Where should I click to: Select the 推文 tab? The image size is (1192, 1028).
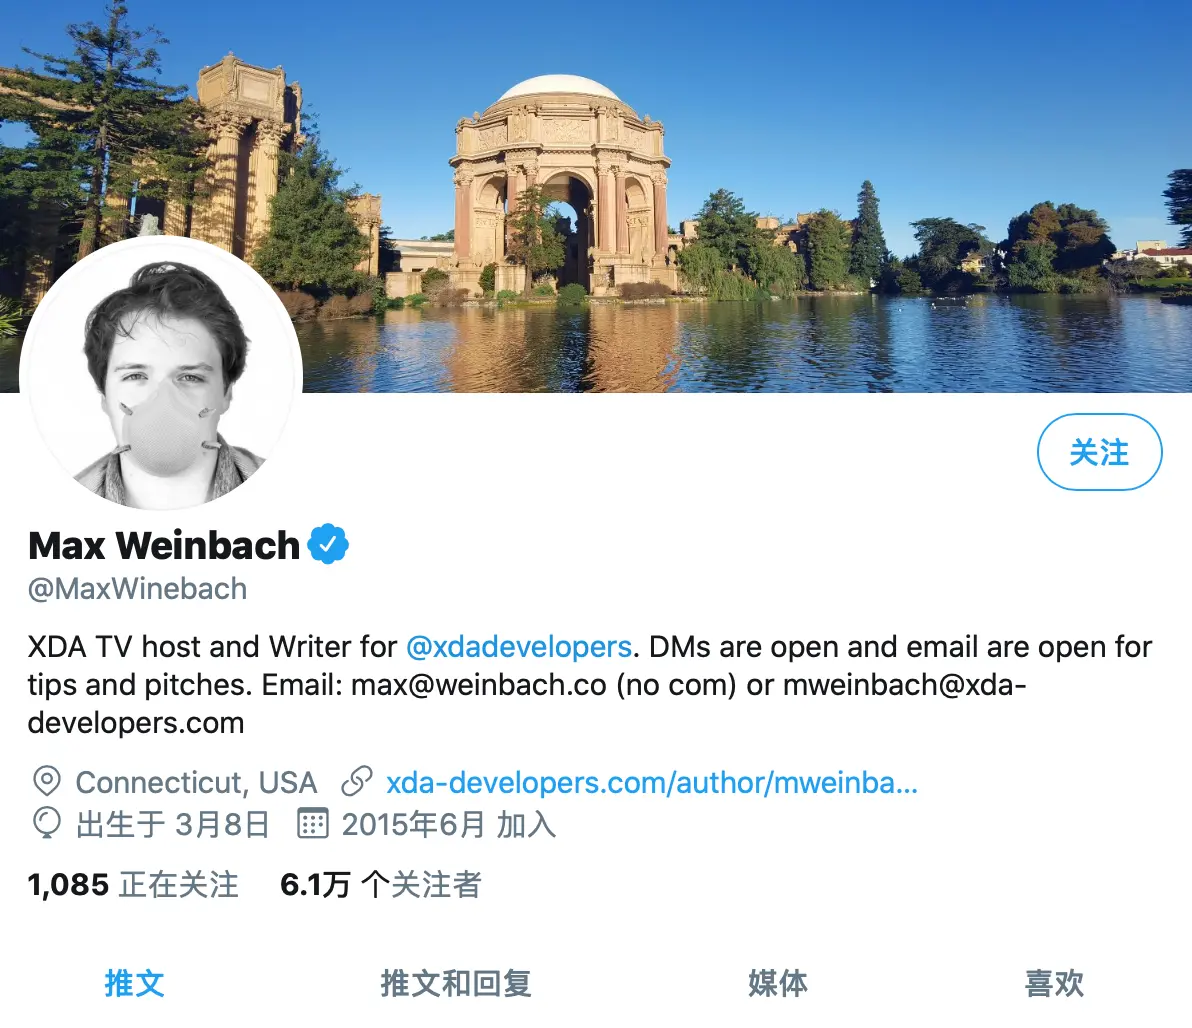click(135, 983)
